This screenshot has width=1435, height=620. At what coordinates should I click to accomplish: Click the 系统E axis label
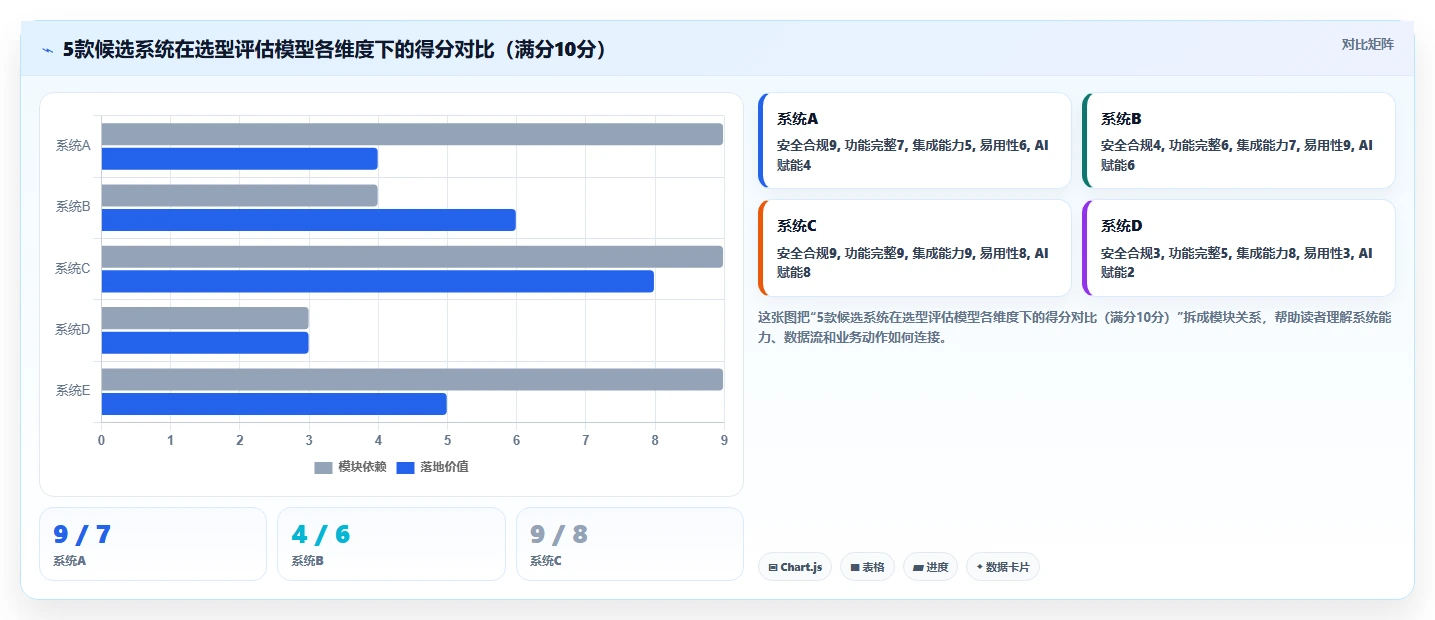point(73,391)
